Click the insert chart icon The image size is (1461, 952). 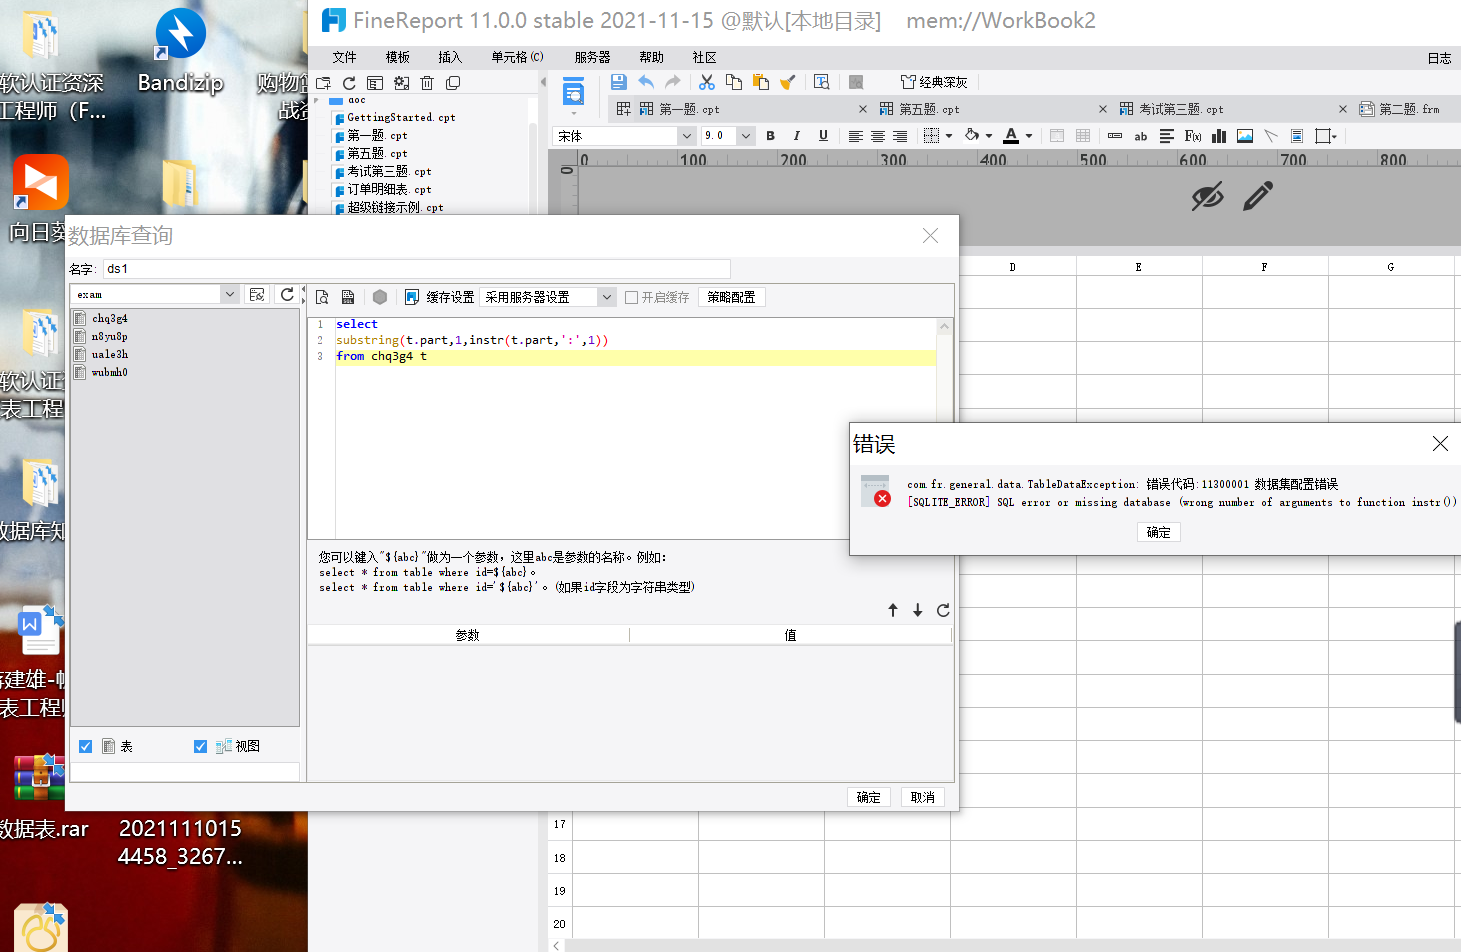click(x=1219, y=136)
